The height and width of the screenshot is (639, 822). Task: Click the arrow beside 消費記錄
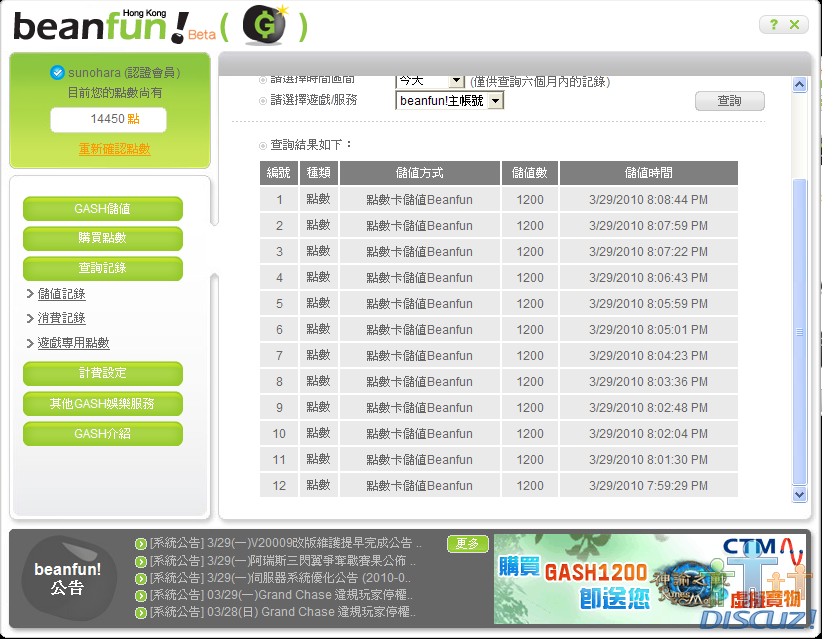30,318
